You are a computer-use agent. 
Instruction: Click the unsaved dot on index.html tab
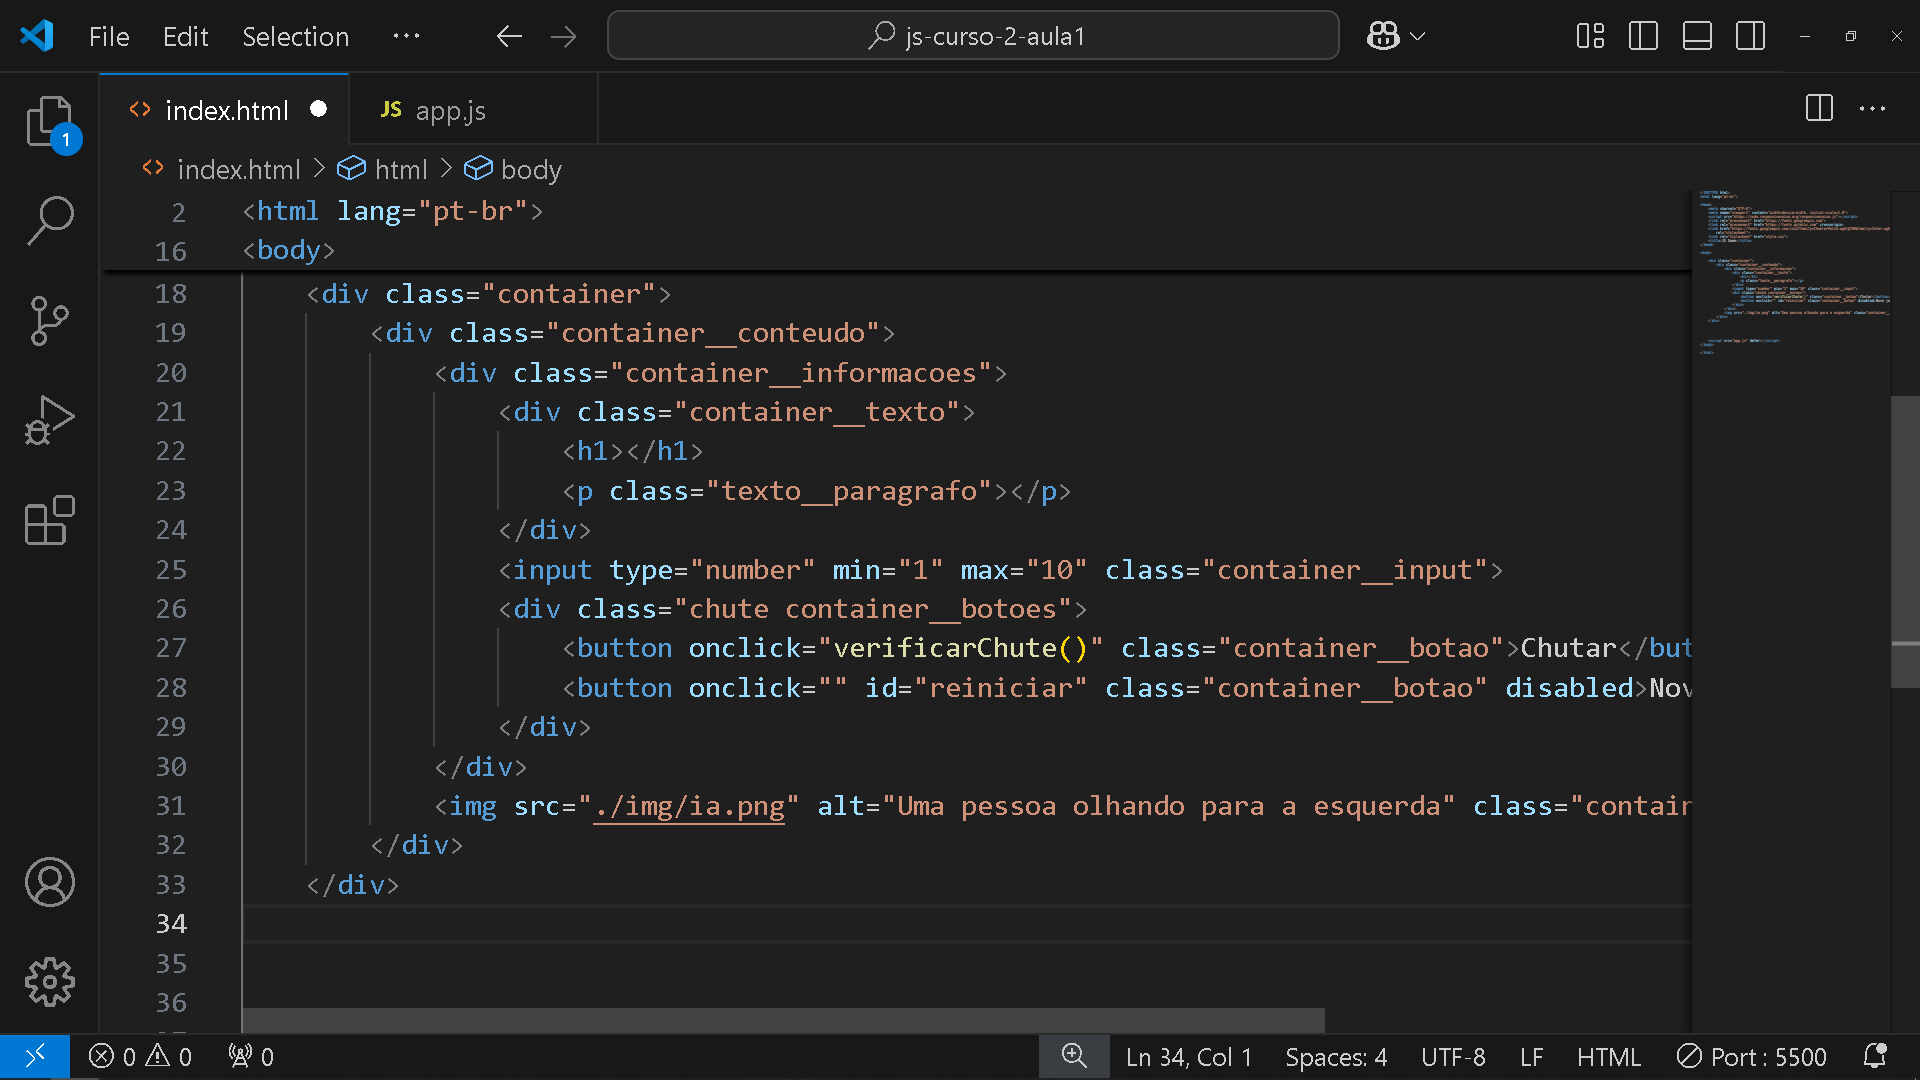pos(318,109)
